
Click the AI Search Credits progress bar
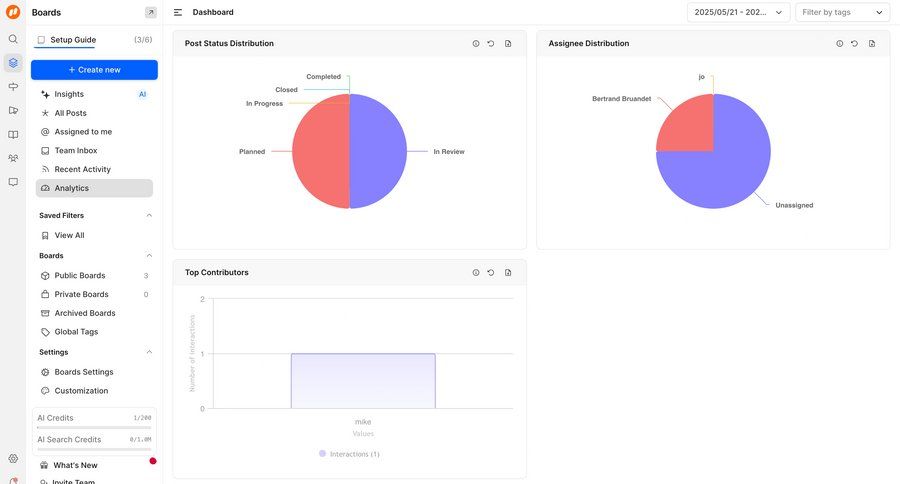(94, 449)
